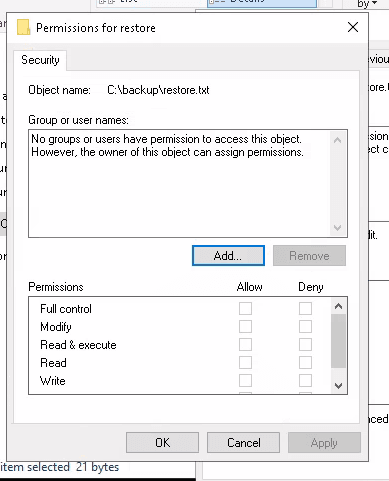Viewport: 389px width, 481px height.
Task: Tick Deny checkbox for Full control
Action: [x=305, y=309]
